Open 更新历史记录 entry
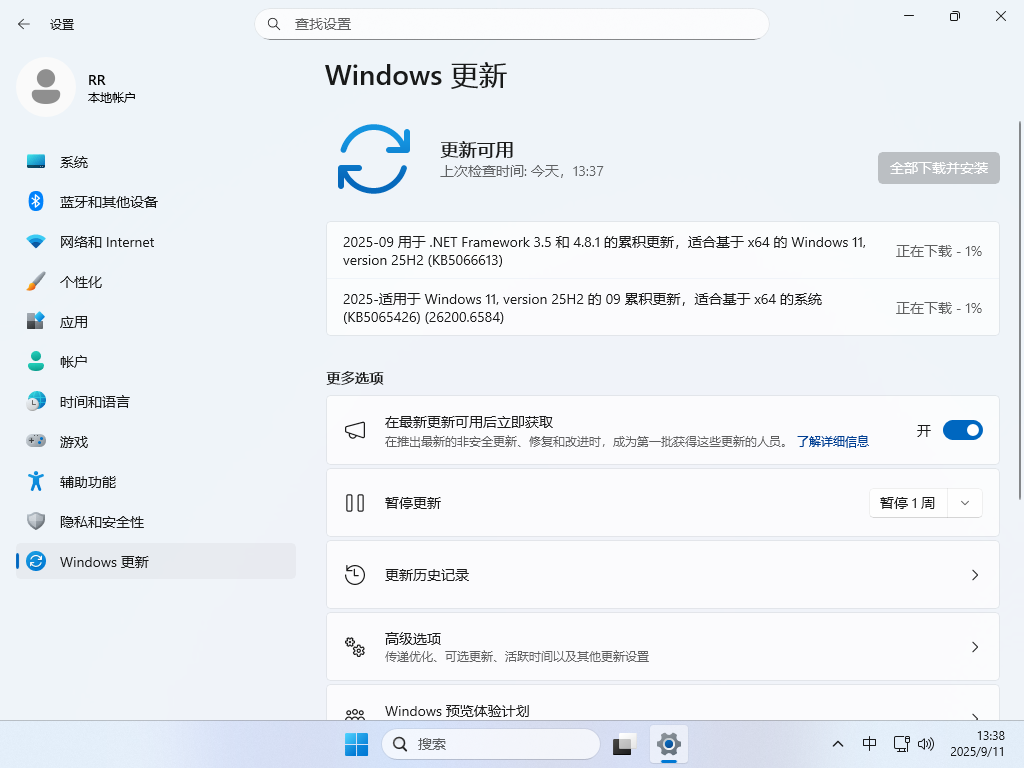The image size is (1024, 768). [663, 575]
